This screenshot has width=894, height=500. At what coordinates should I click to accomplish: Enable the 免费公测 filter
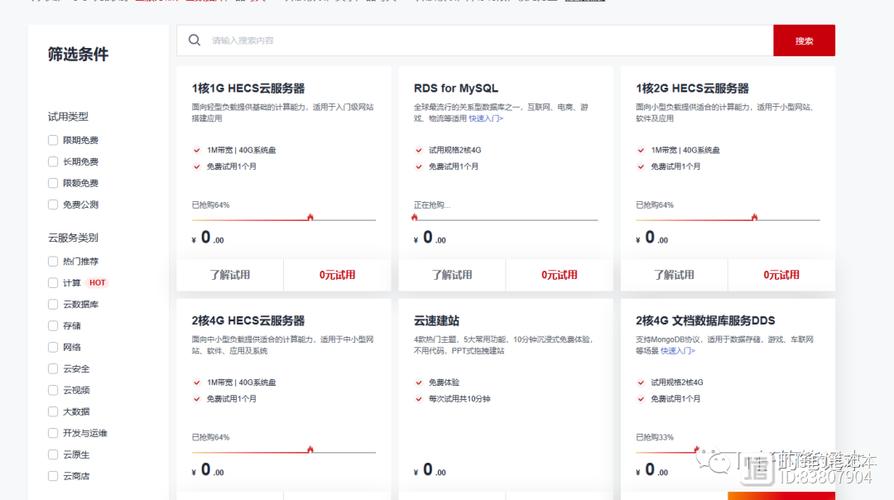[x=53, y=205]
